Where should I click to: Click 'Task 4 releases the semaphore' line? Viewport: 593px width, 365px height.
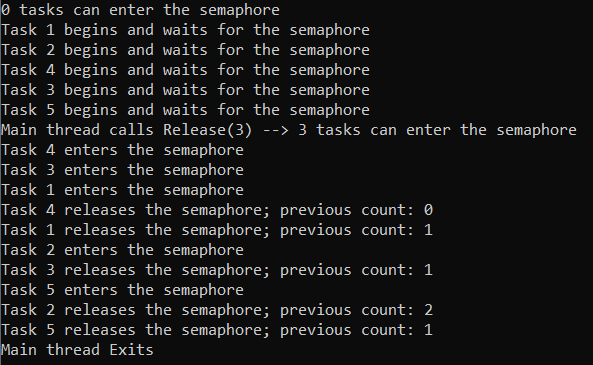(217, 210)
